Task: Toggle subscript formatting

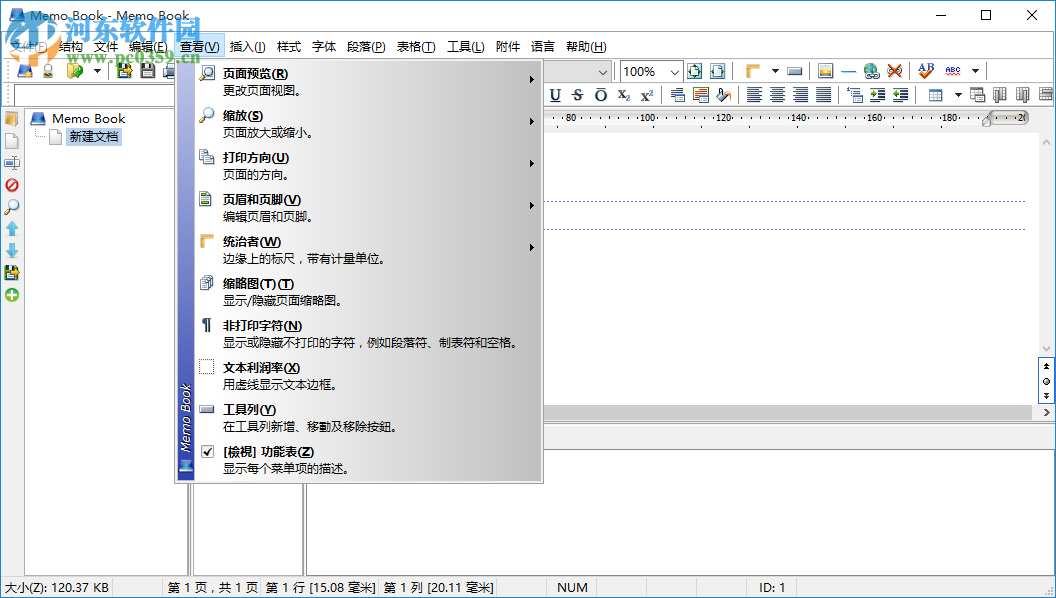Action: (624, 95)
